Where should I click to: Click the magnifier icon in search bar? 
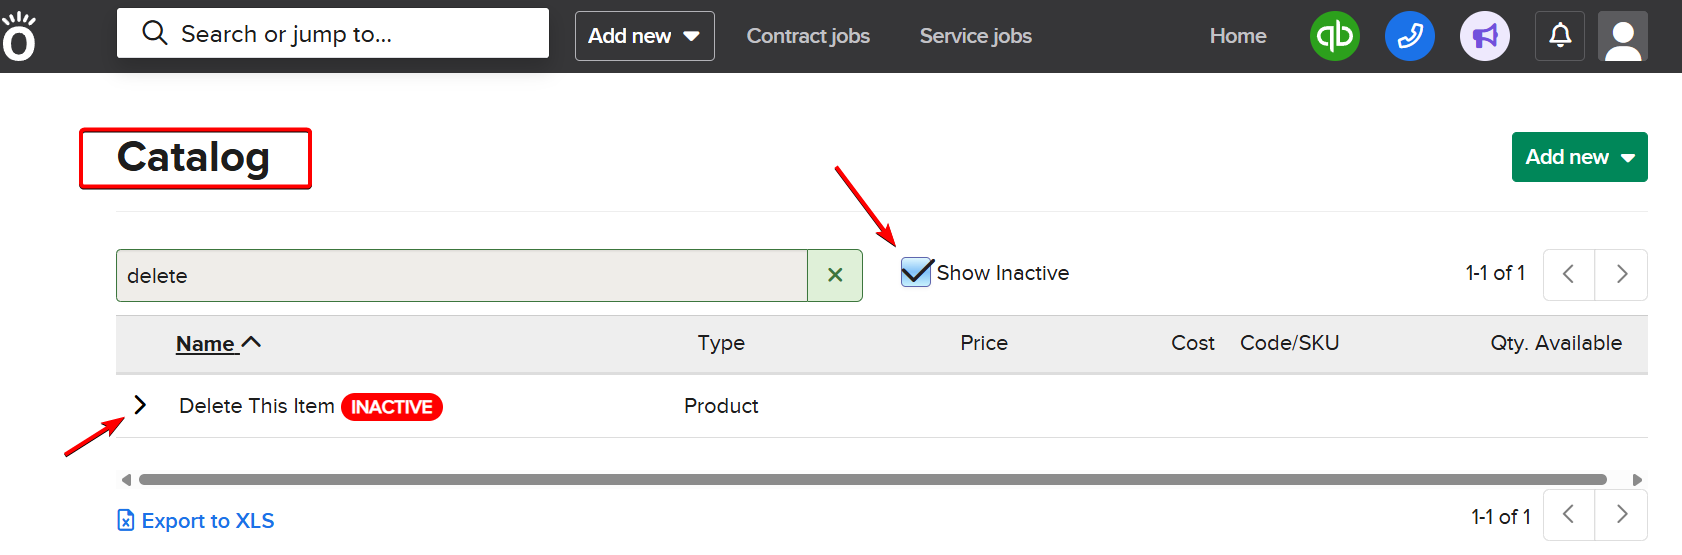pyautogui.click(x=154, y=33)
